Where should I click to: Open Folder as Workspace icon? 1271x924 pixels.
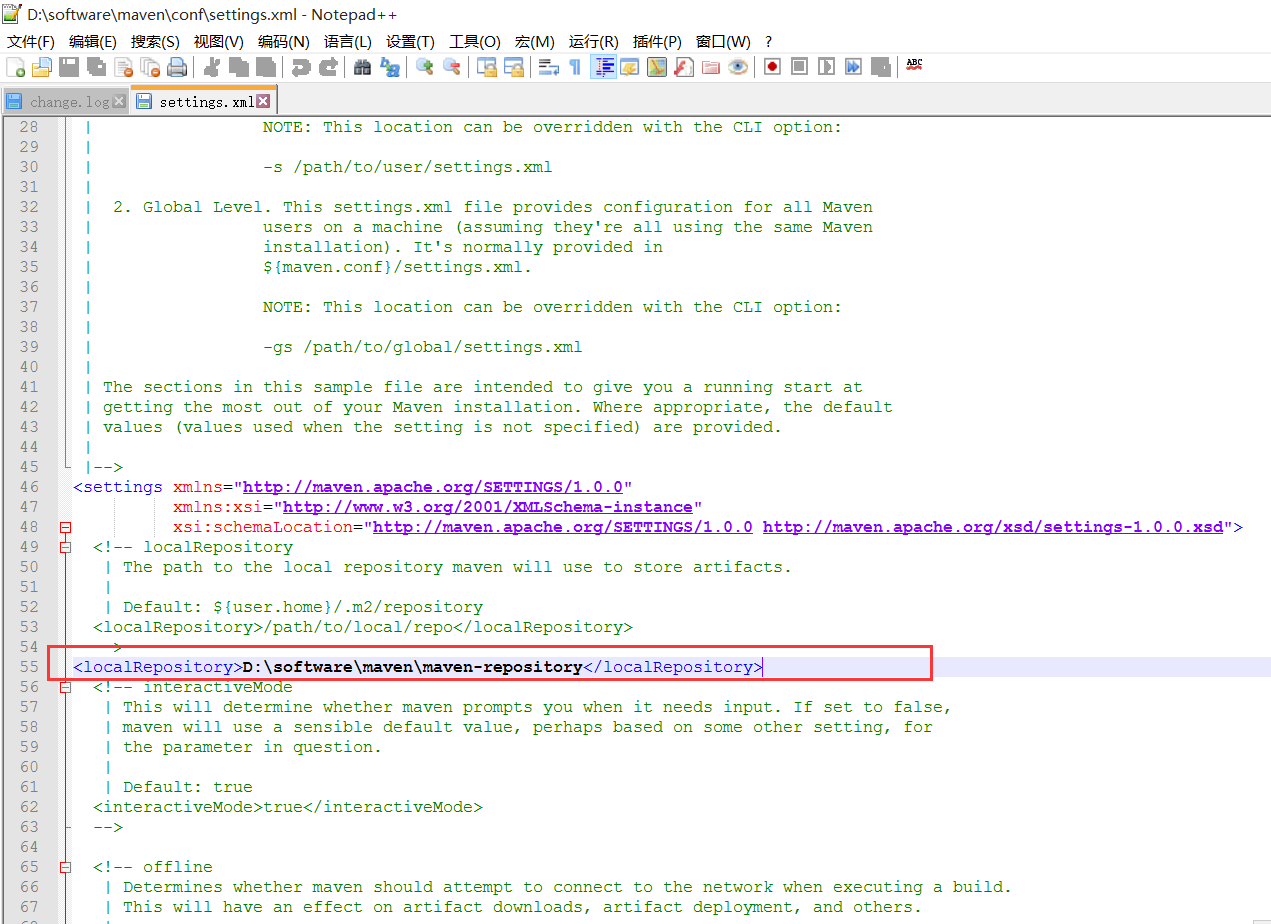click(x=711, y=67)
